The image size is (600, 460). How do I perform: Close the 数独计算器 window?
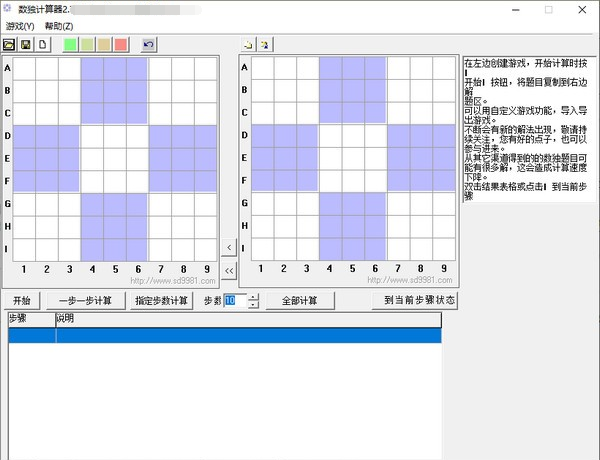[x=582, y=10]
